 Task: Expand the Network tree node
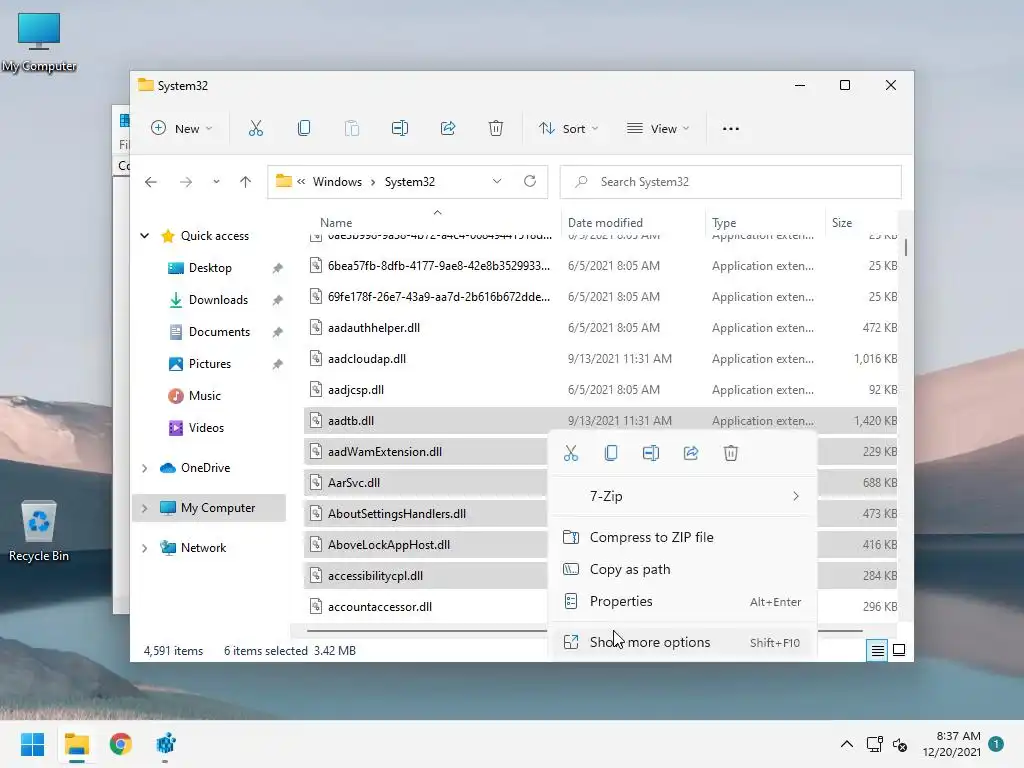[144, 548]
